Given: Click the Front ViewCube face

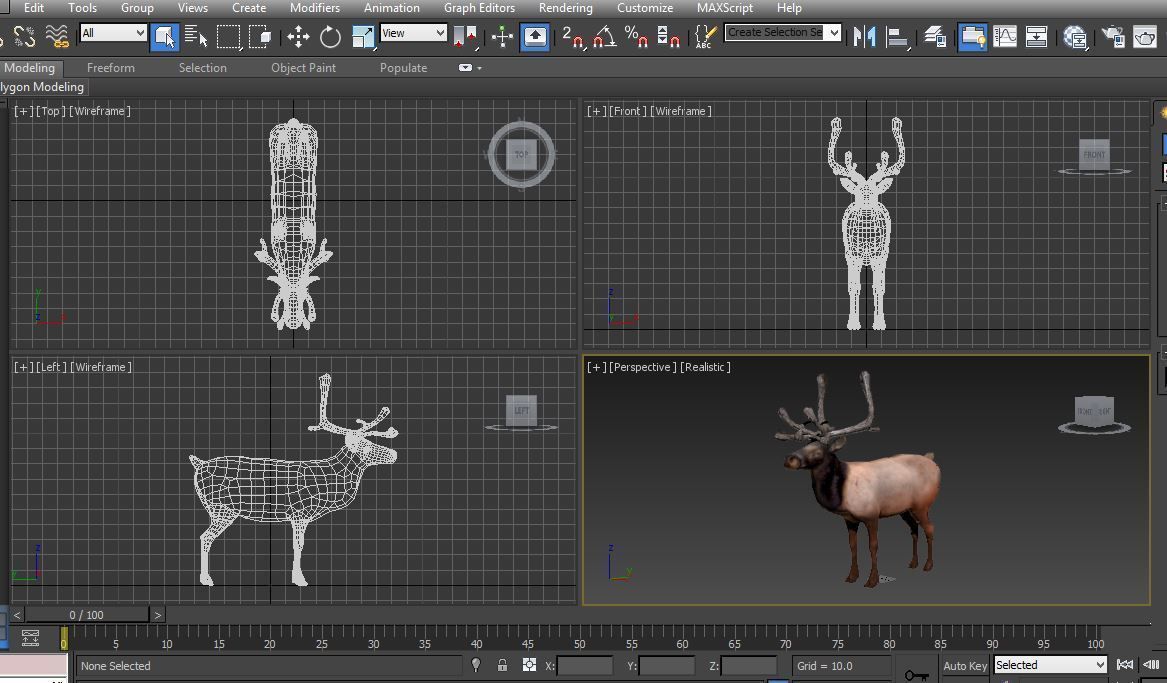Looking at the screenshot, I should (1094, 155).
